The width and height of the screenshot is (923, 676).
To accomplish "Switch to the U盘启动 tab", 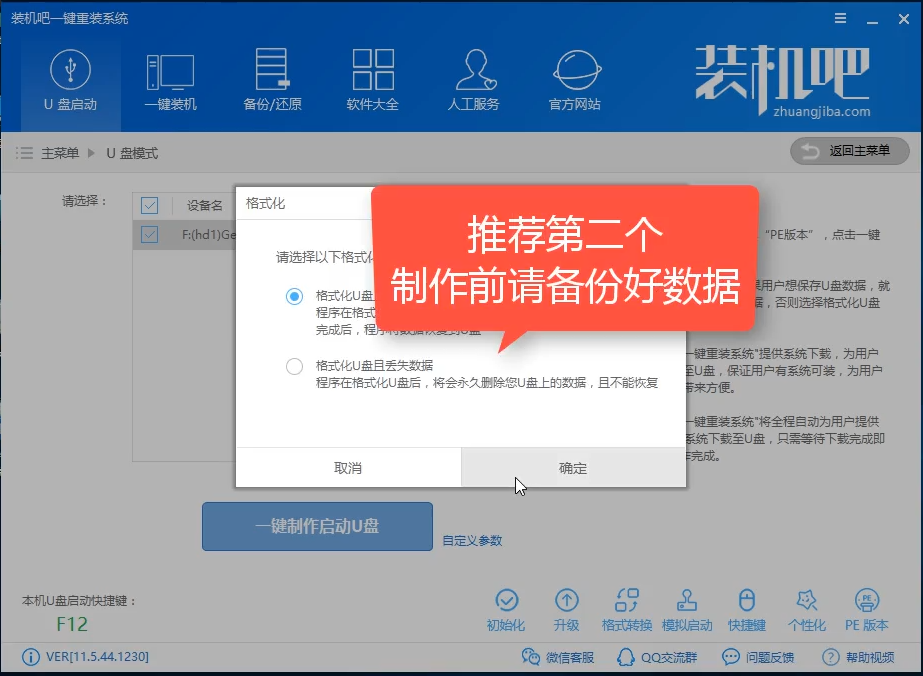I will (x=68, y=80).
